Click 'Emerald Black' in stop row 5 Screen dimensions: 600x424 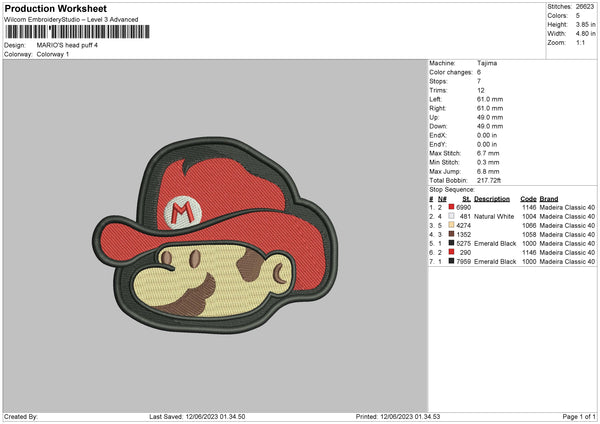click(x=495, y=243)
